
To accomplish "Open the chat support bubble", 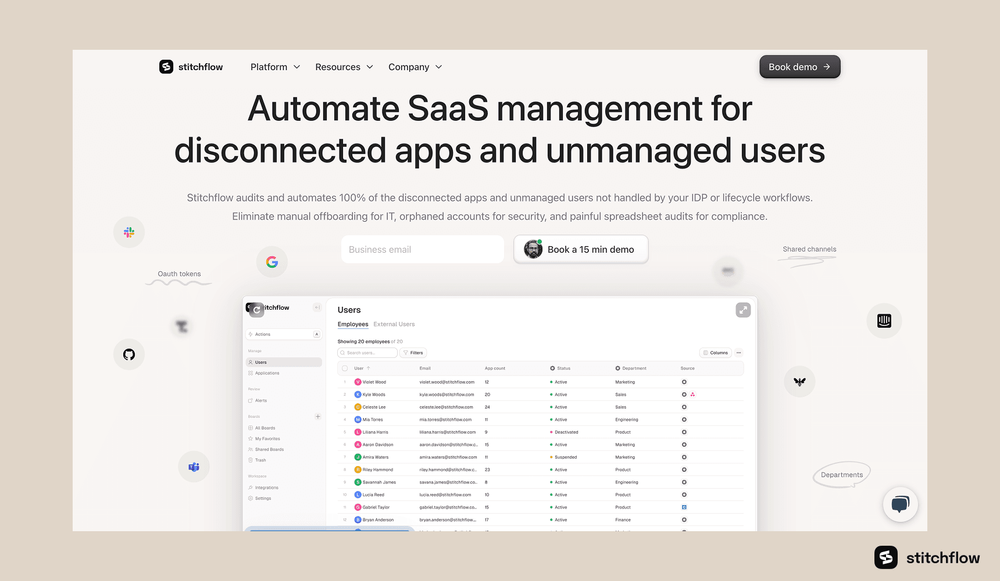I will tap(899, 504).
